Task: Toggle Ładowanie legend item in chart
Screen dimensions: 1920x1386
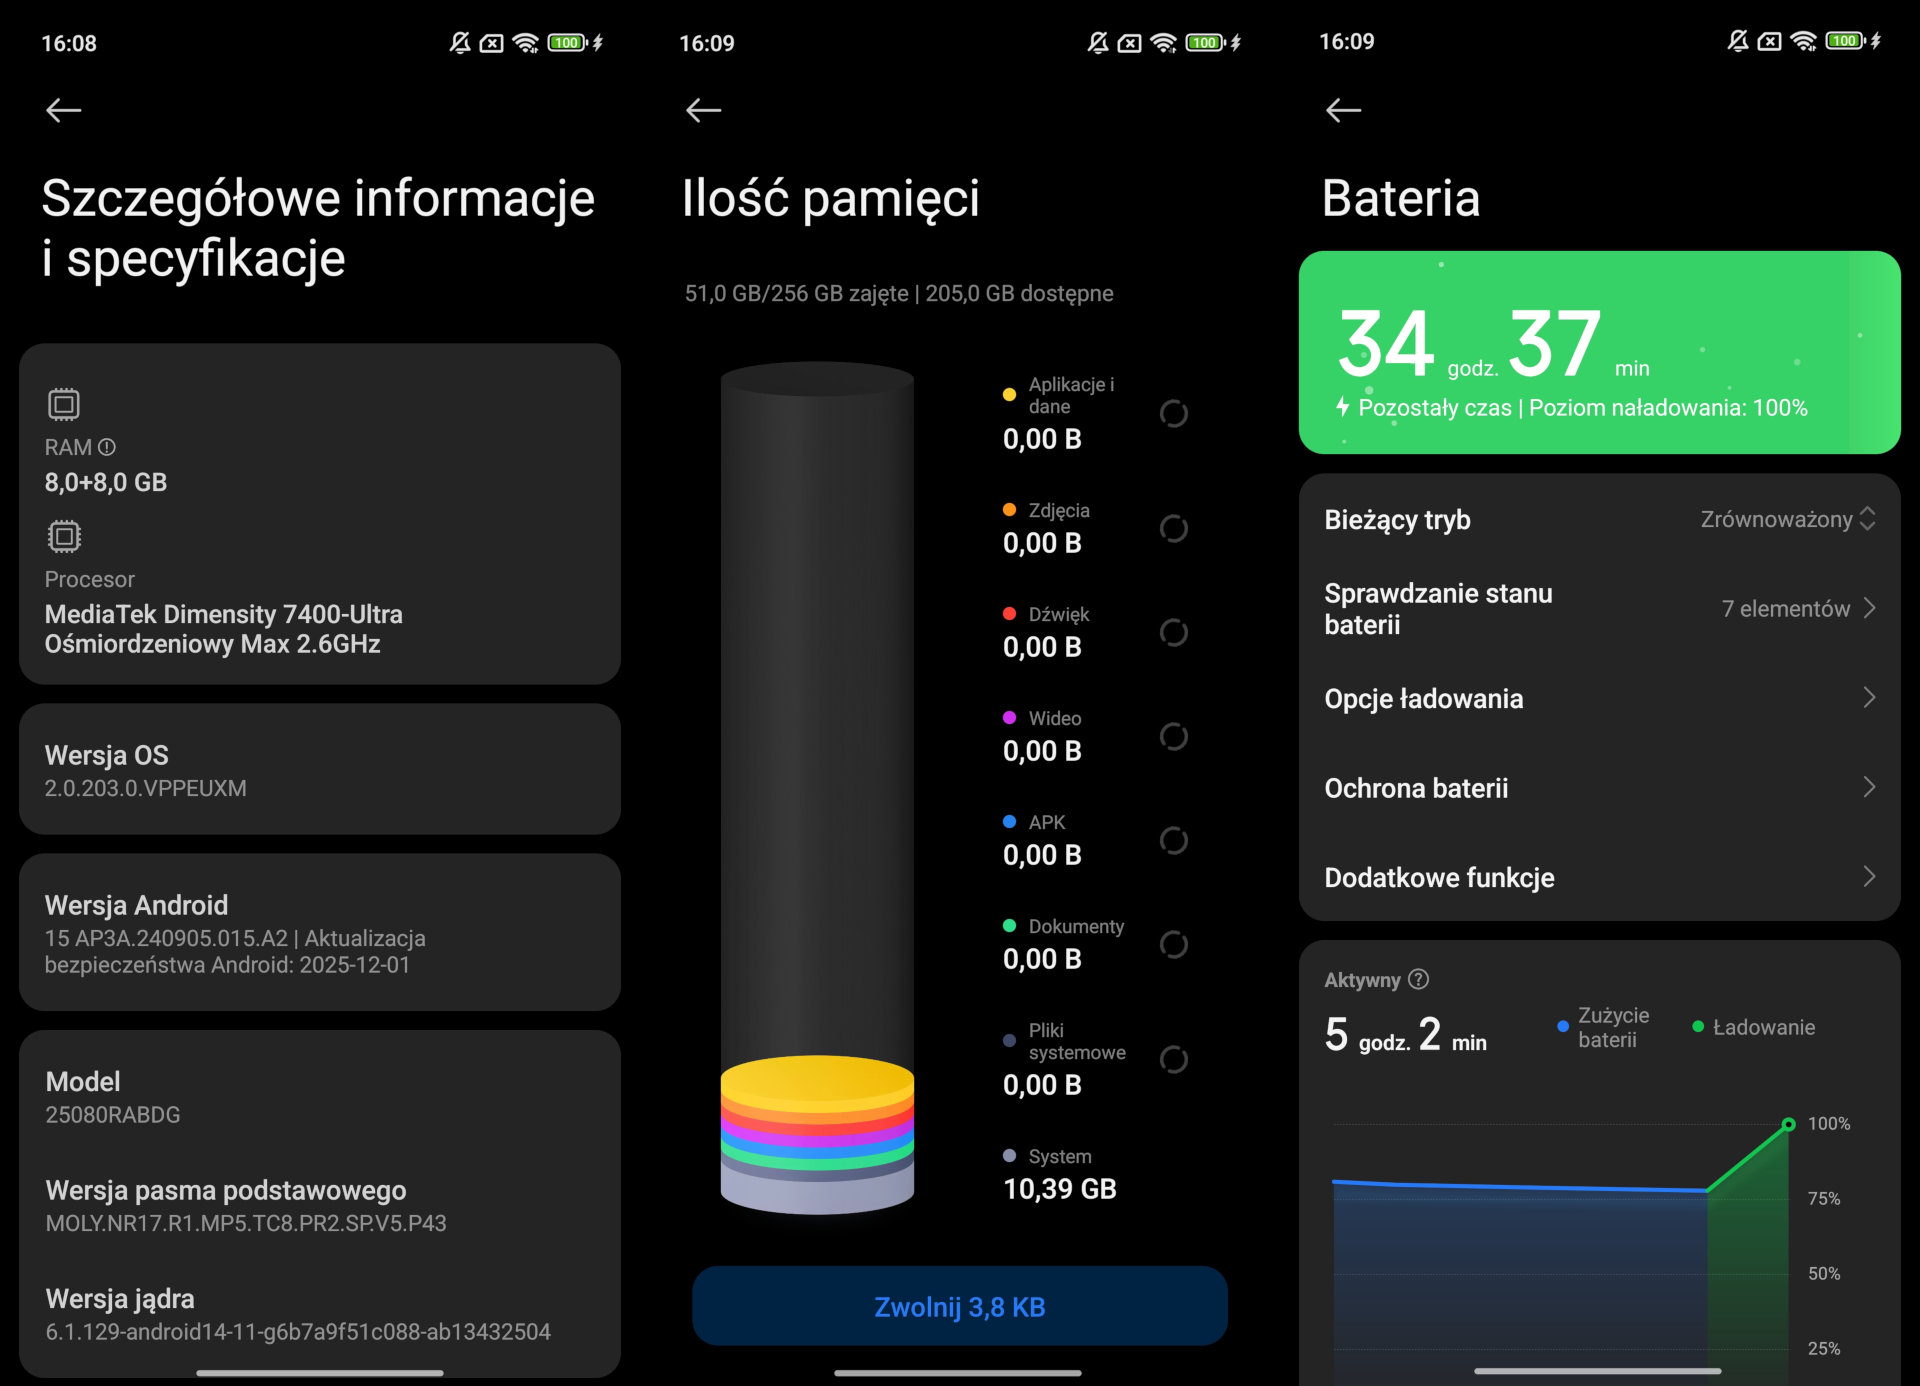Action: (x=1754, y=1027)
